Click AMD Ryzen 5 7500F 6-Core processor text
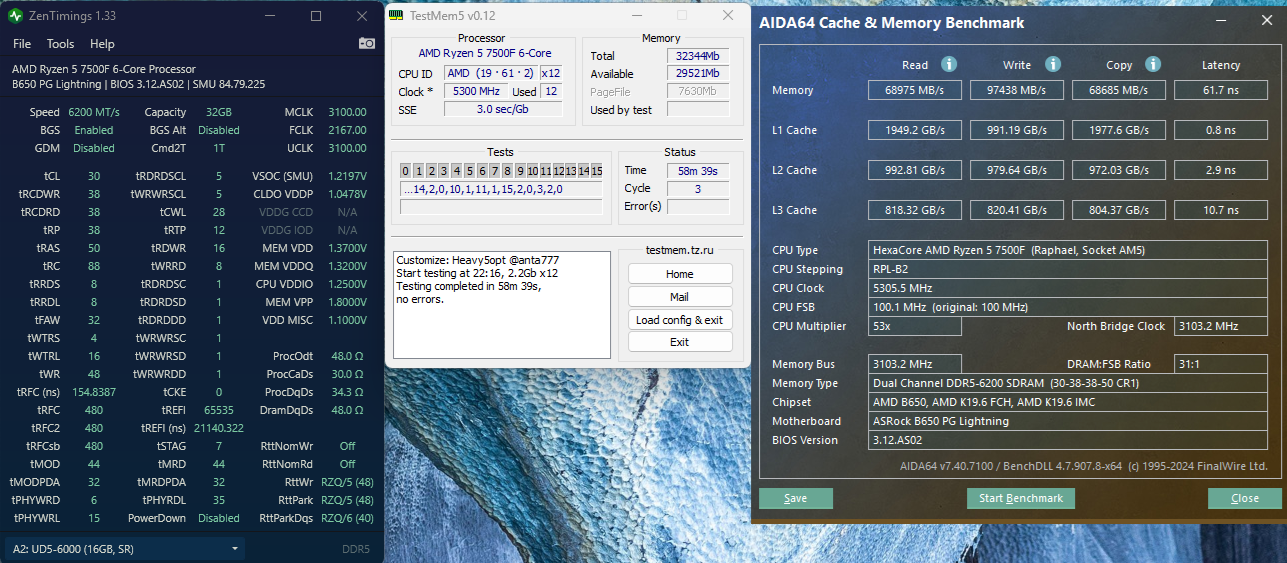The width and height of the screenshot is (1287, 563). [x=484, y=53]
